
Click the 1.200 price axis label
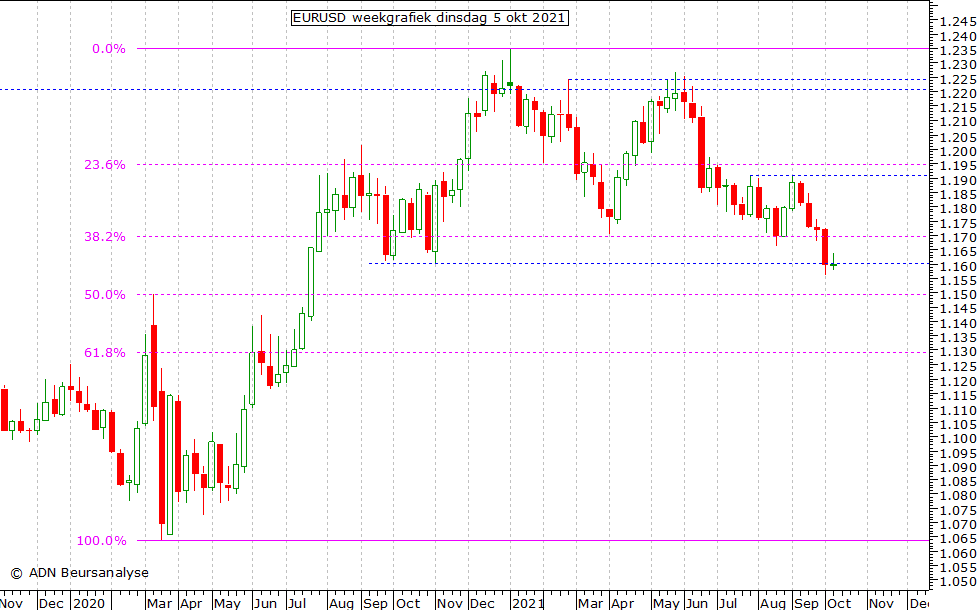click(958, 151)
